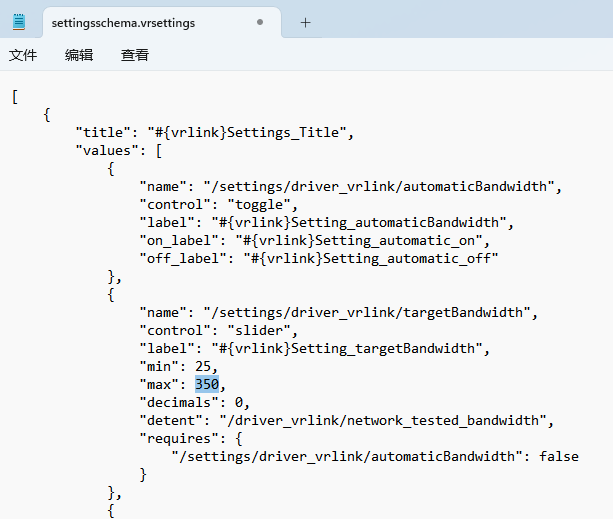
Task: Select the settingsschema.vrsettings tab
Action: (124, 22)
